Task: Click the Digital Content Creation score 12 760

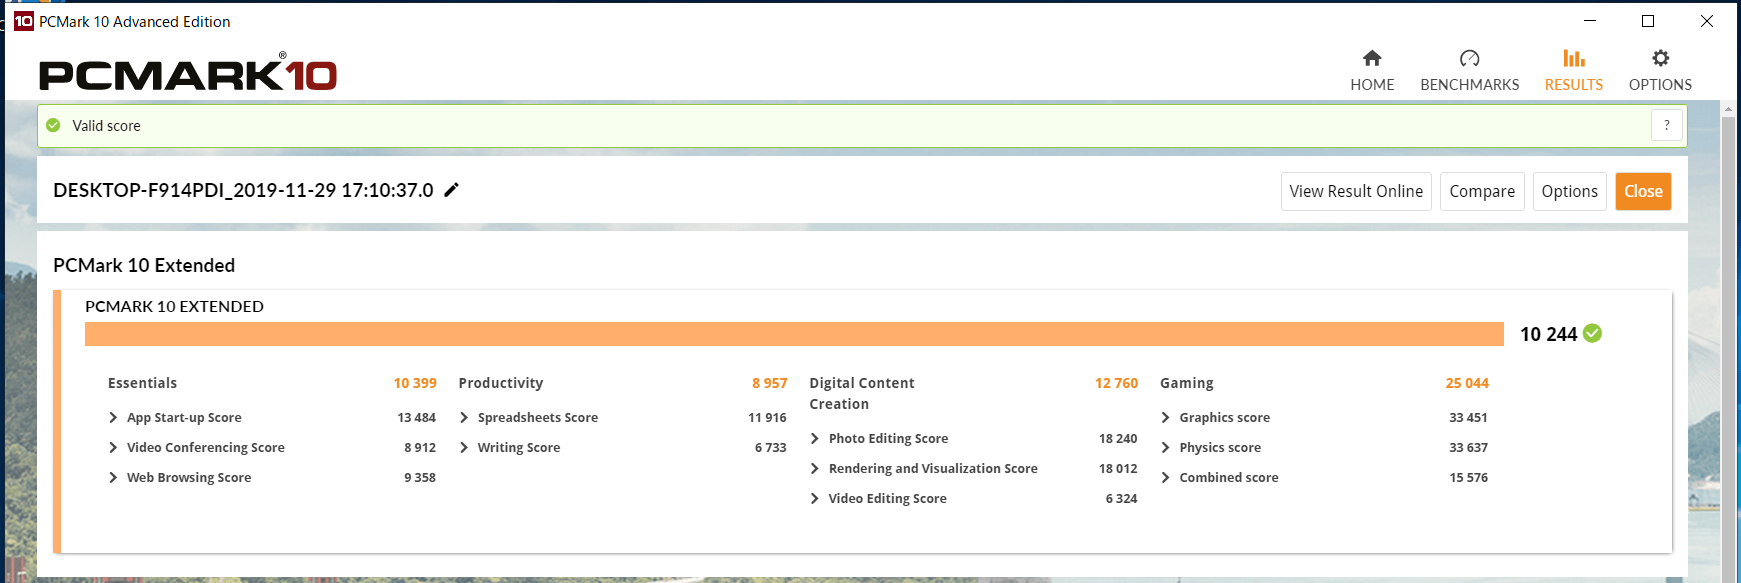Action: click(x=1116, y=383)
